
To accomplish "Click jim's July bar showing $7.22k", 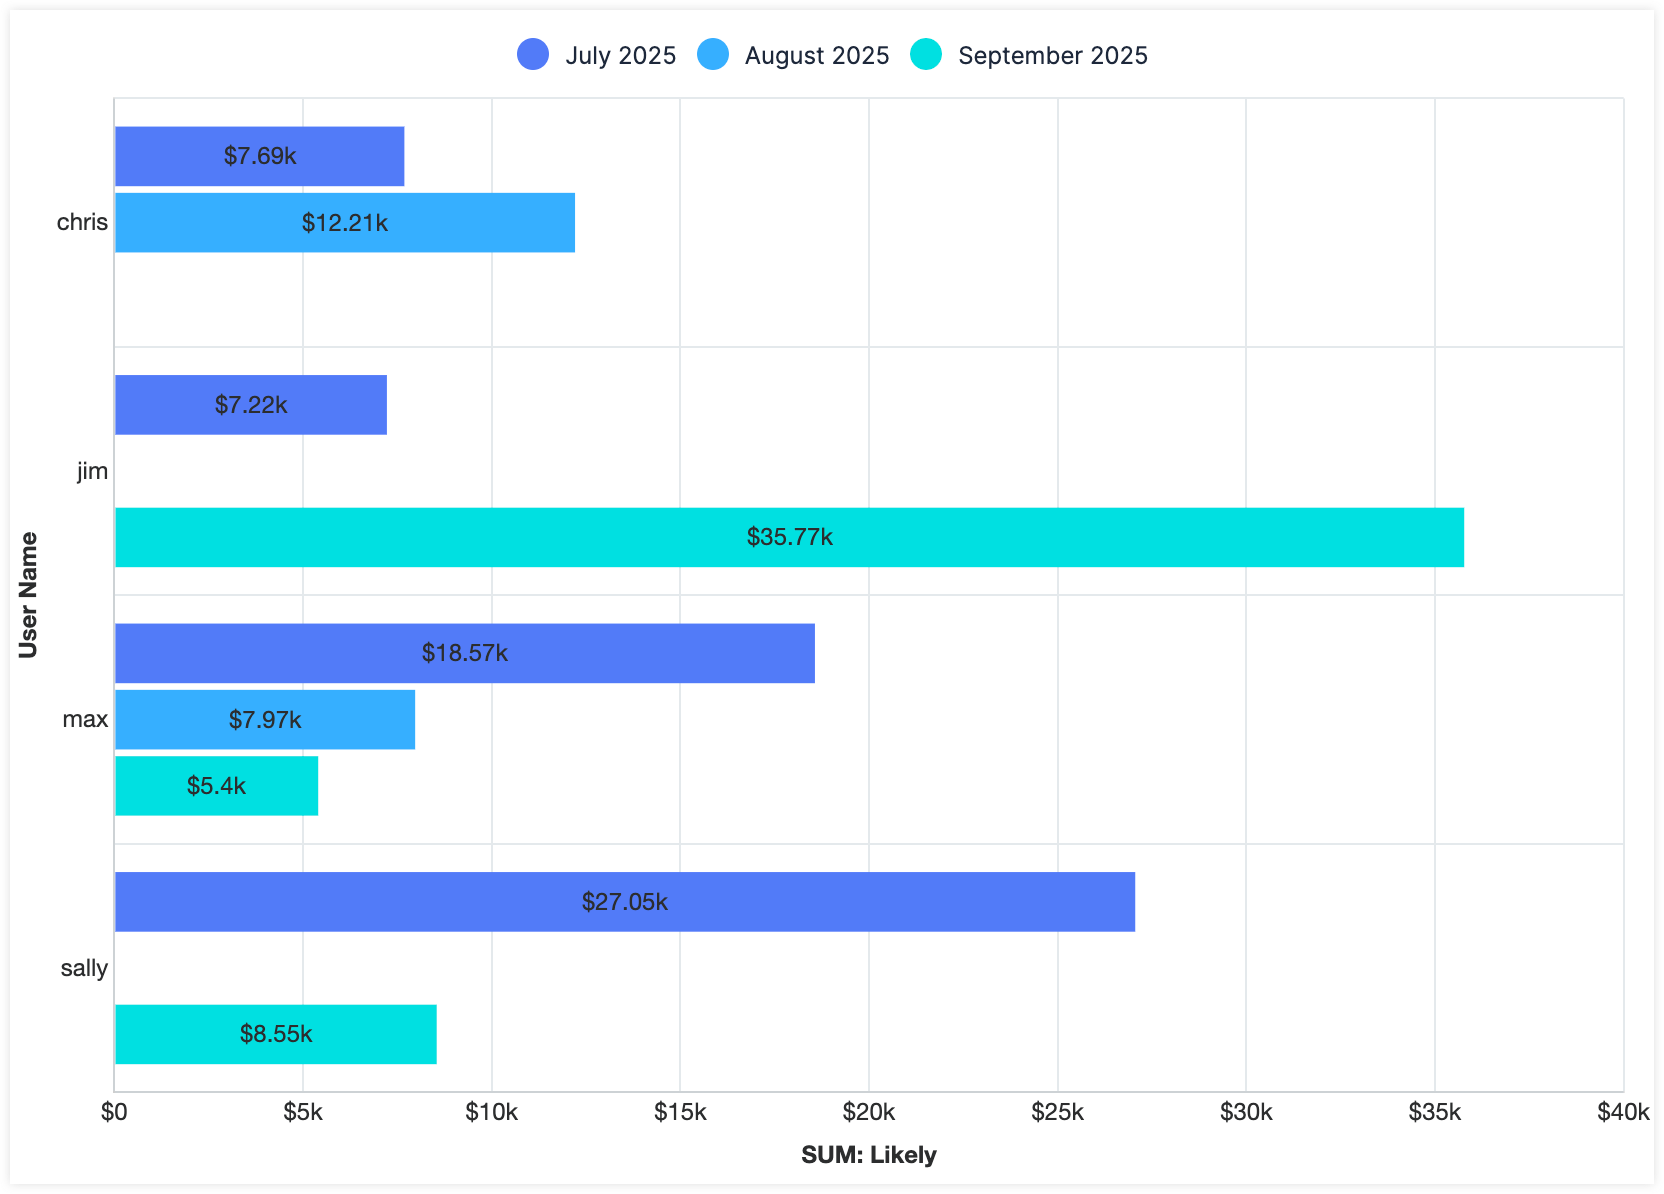I will coord(251,405).
